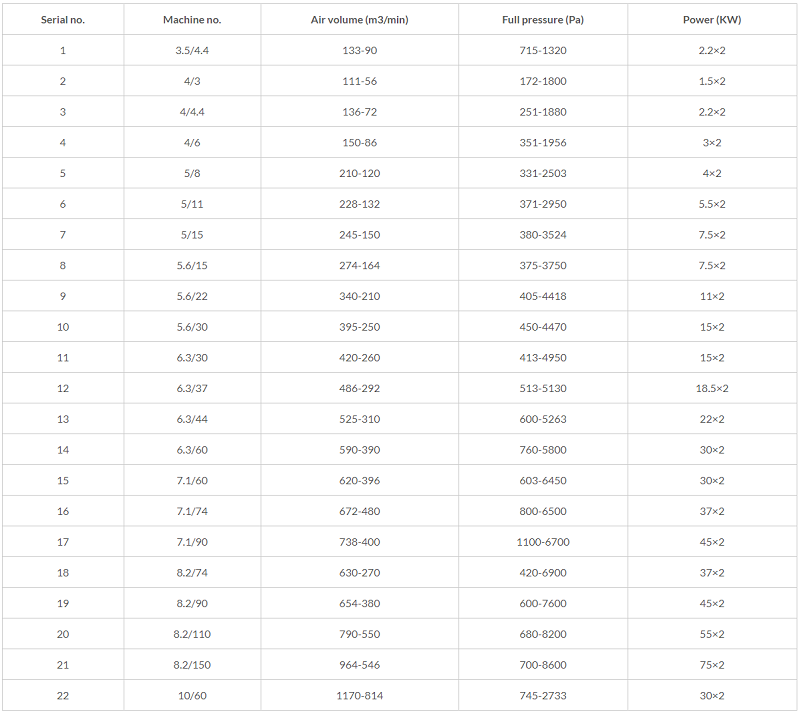Viewport: 800px width, 712px height.
Task: Select the Machine no. header cell
Action: [x=192, y=20]
